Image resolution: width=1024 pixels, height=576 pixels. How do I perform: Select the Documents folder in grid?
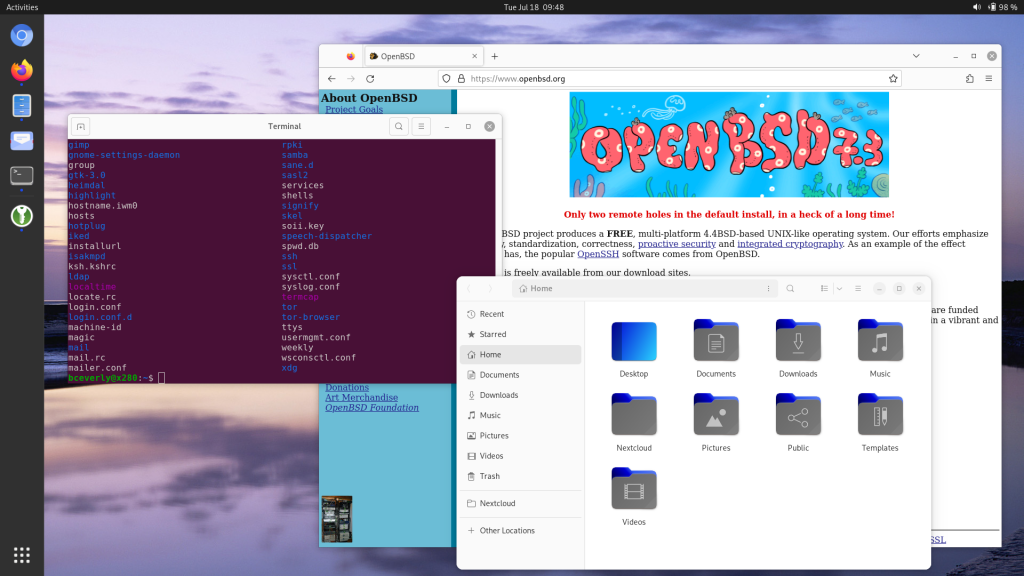[x=716, y=341]
